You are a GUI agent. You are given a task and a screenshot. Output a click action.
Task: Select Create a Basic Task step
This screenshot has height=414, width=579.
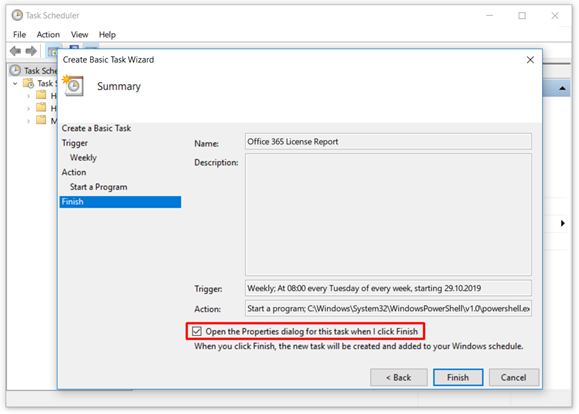(96, 128)
